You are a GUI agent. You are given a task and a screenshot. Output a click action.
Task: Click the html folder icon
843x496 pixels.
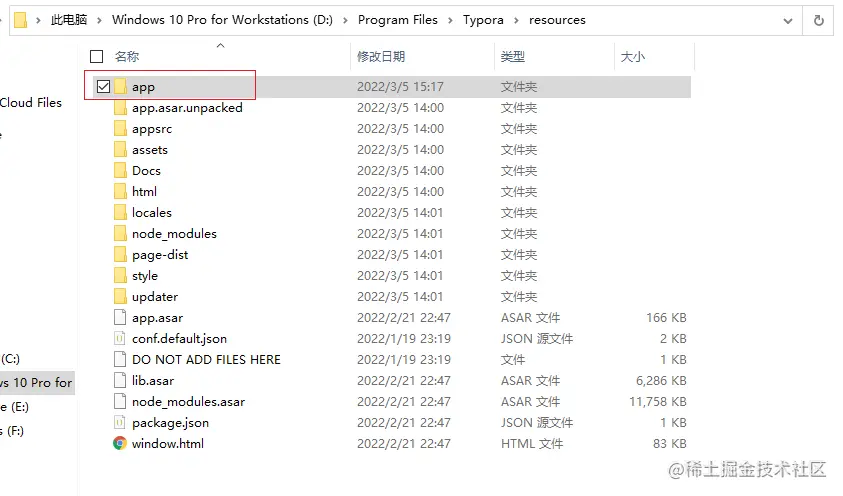click(x=120, y=191)
